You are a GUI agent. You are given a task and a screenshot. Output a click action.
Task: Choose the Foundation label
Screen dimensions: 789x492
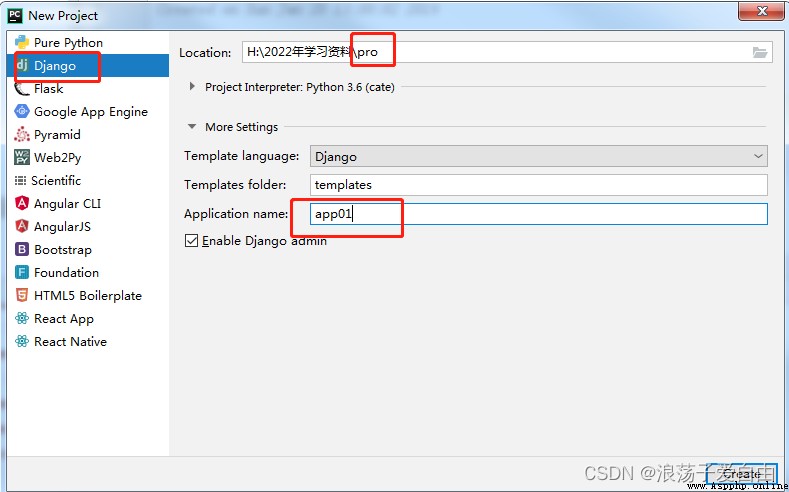pyautogui.click(x=66, y=272)
